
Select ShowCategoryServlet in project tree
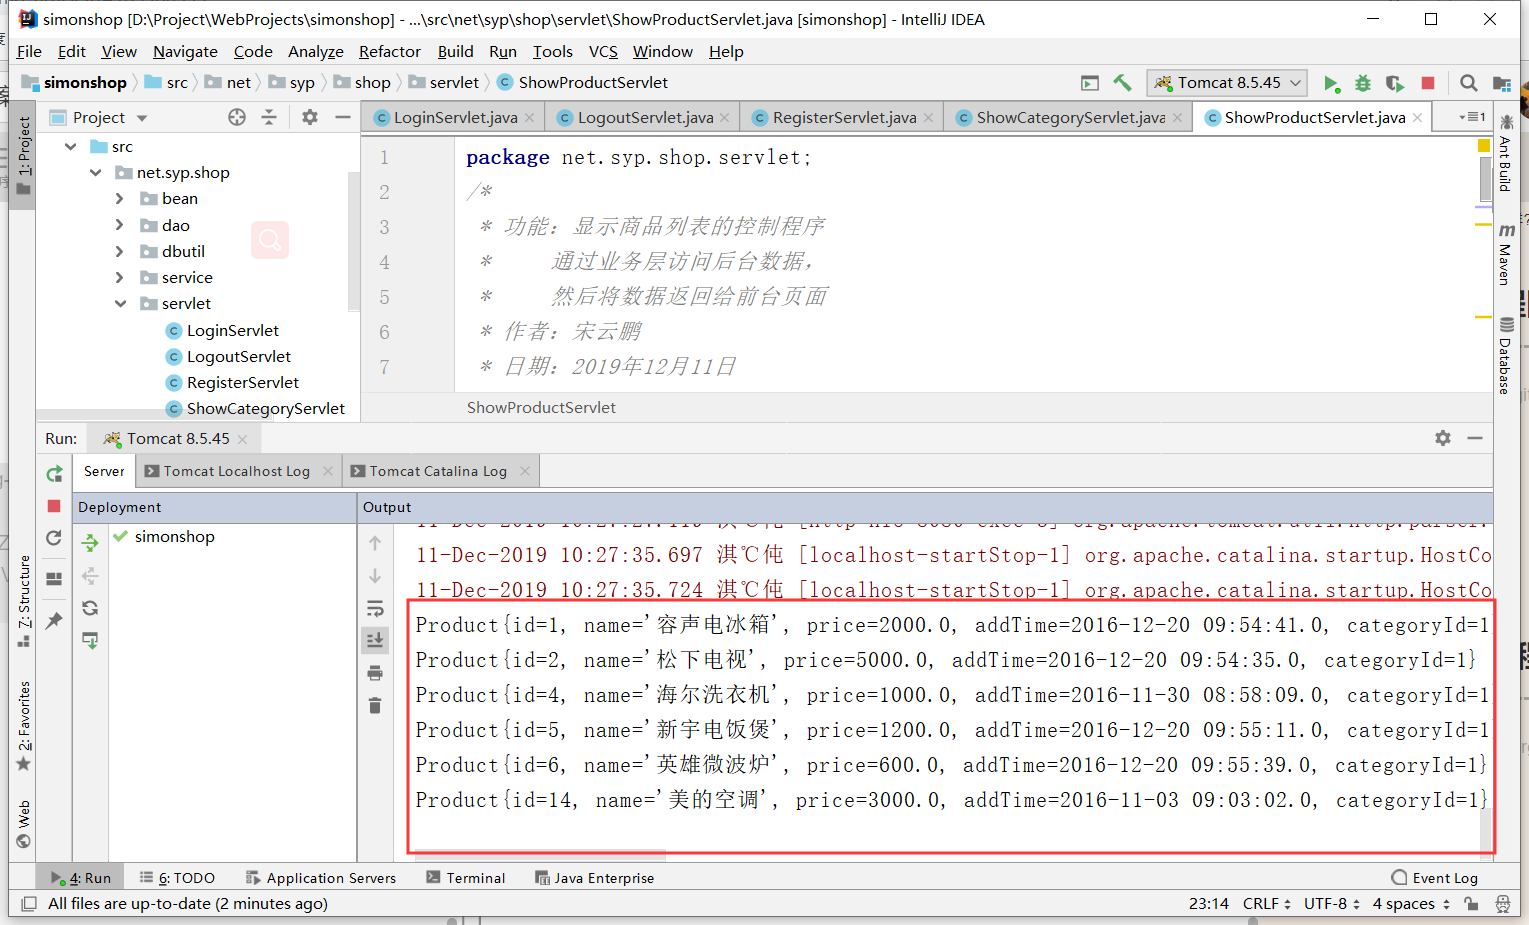click(x=265, y=409)
